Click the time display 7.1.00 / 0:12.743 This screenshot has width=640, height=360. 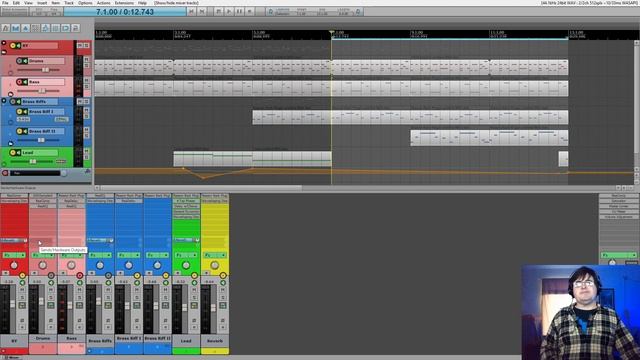[125, 12]
